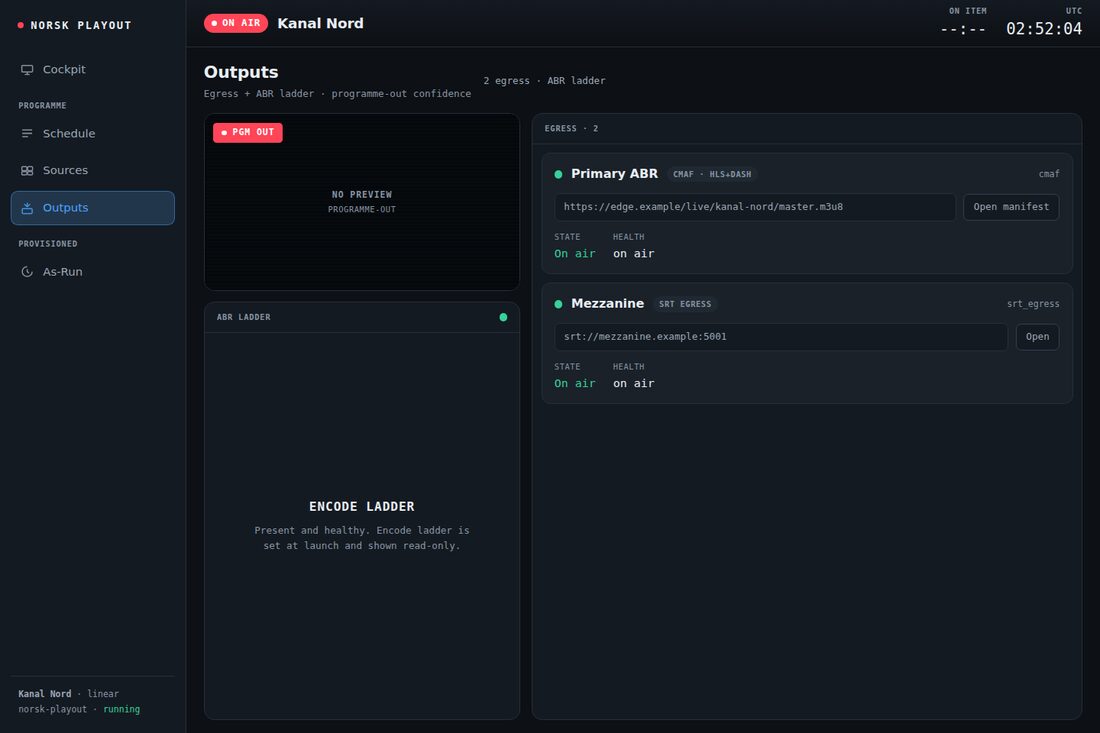The height and width of the screenshot is (733, 1100).
Task: Click the Sources grid icon
Action: [27, 170]
